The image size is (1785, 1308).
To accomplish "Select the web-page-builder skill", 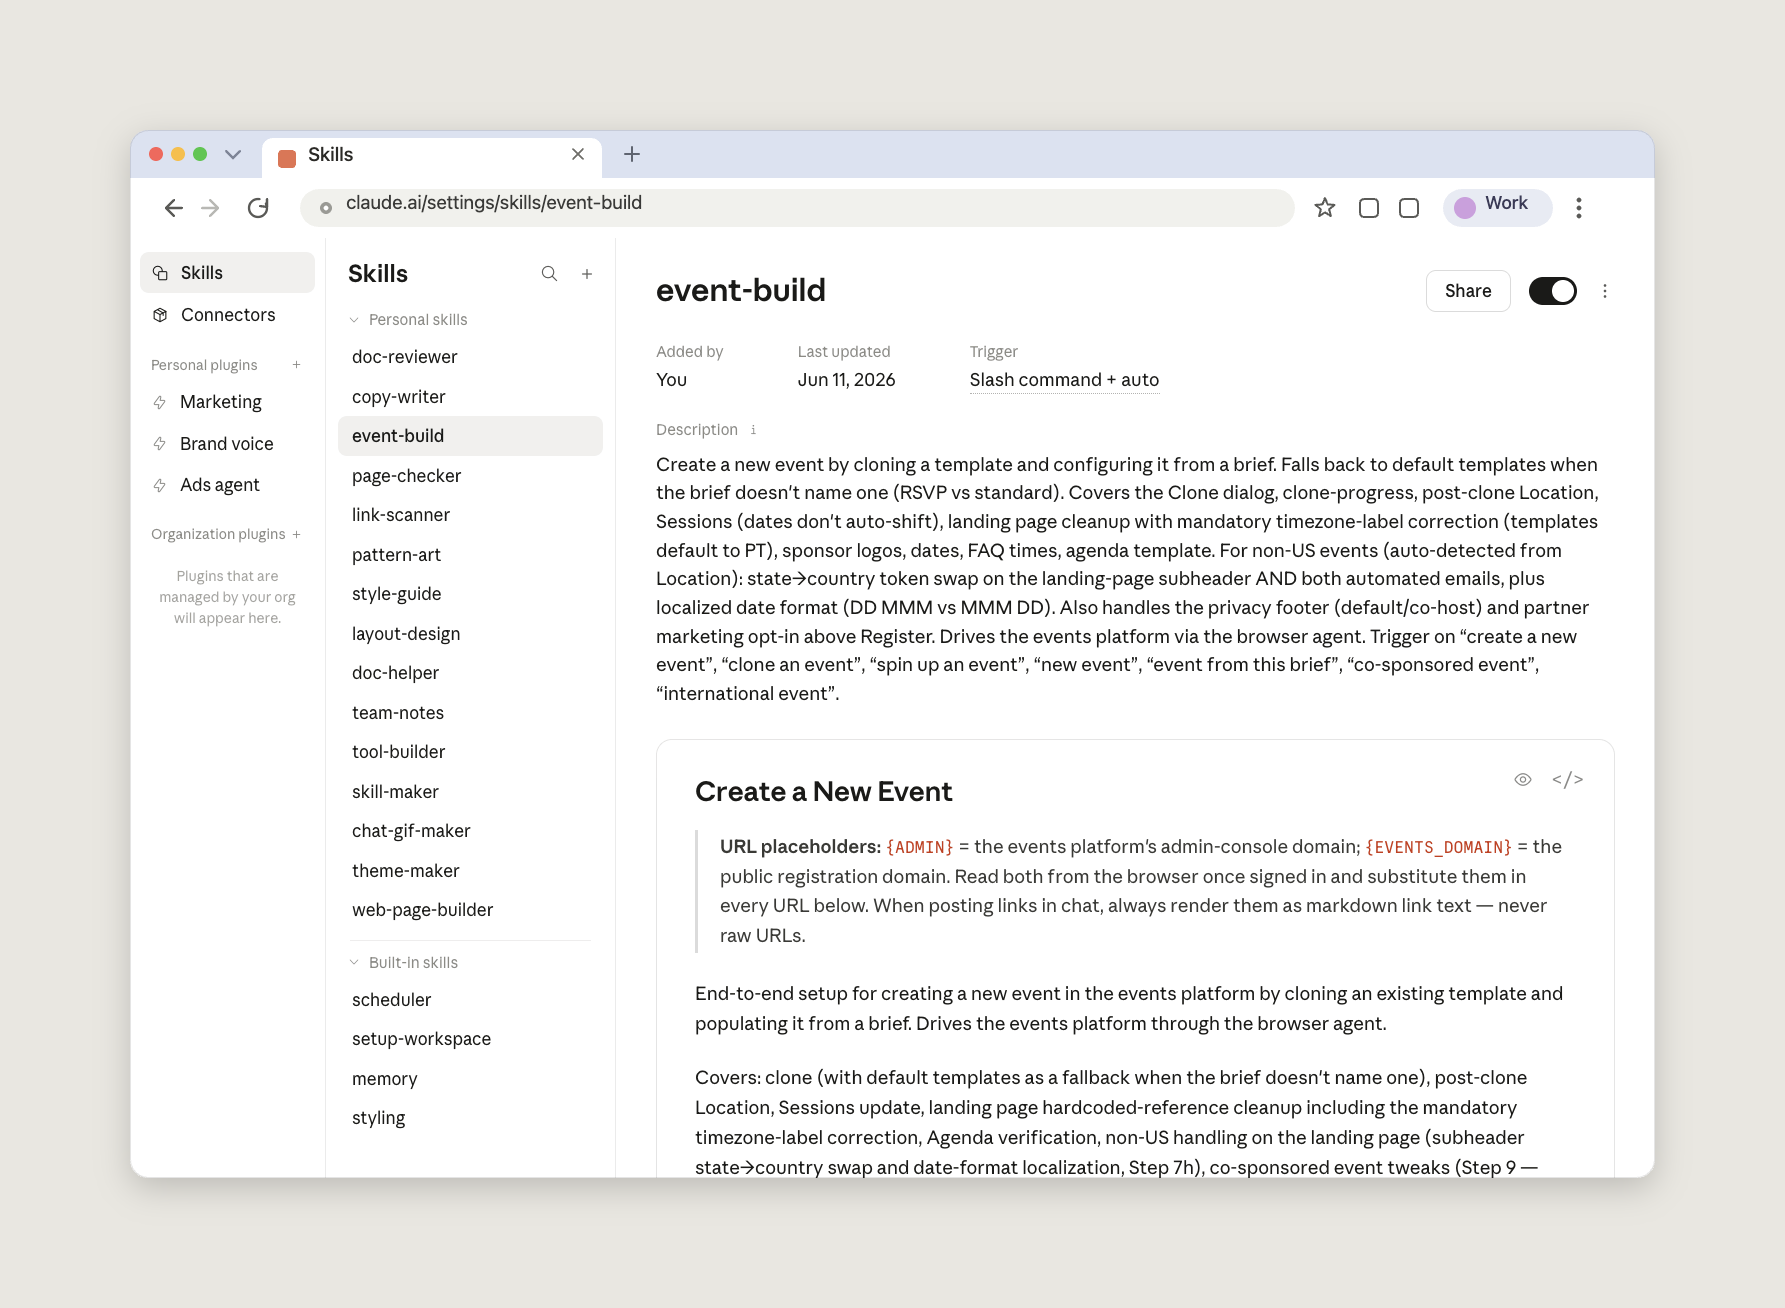I will pos(470,910).
